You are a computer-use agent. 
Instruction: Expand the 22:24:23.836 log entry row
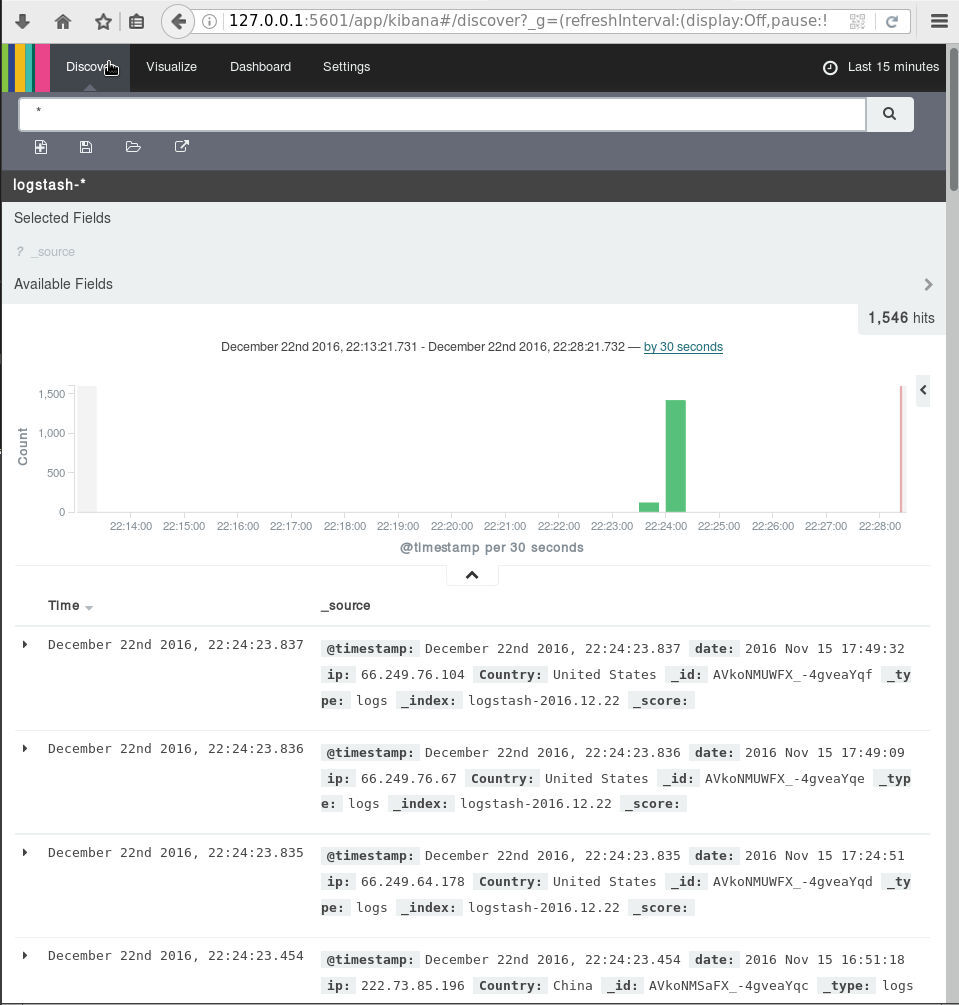pos(25,749)
